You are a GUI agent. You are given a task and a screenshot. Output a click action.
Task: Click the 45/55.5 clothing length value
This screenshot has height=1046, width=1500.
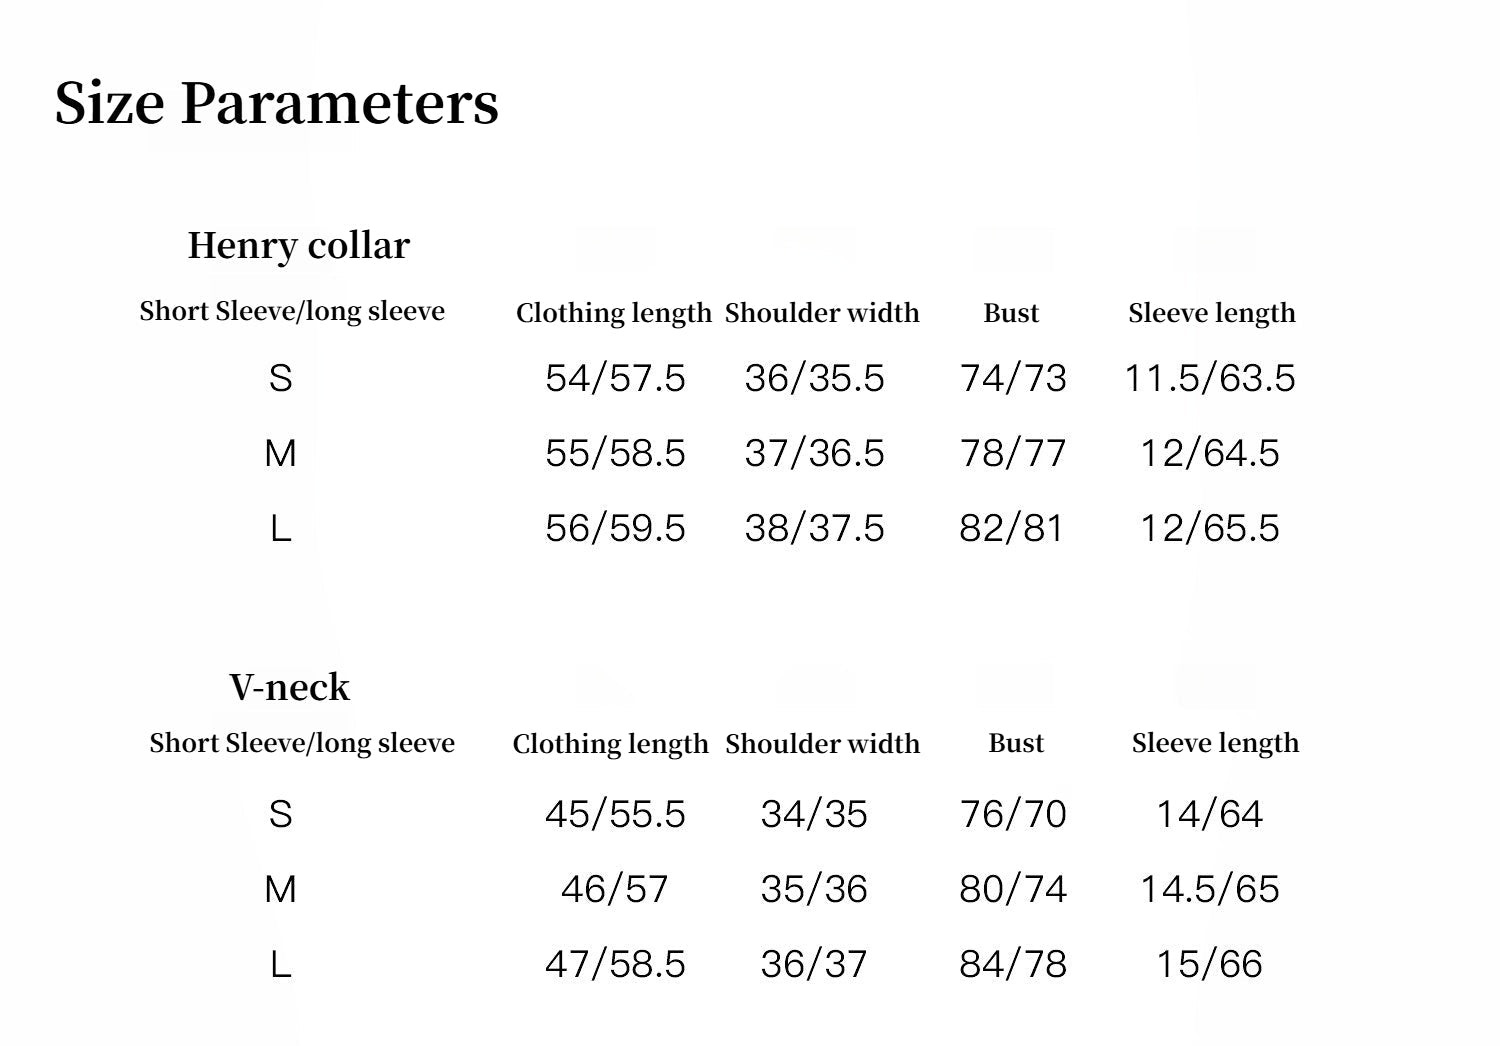coord(615,814)
